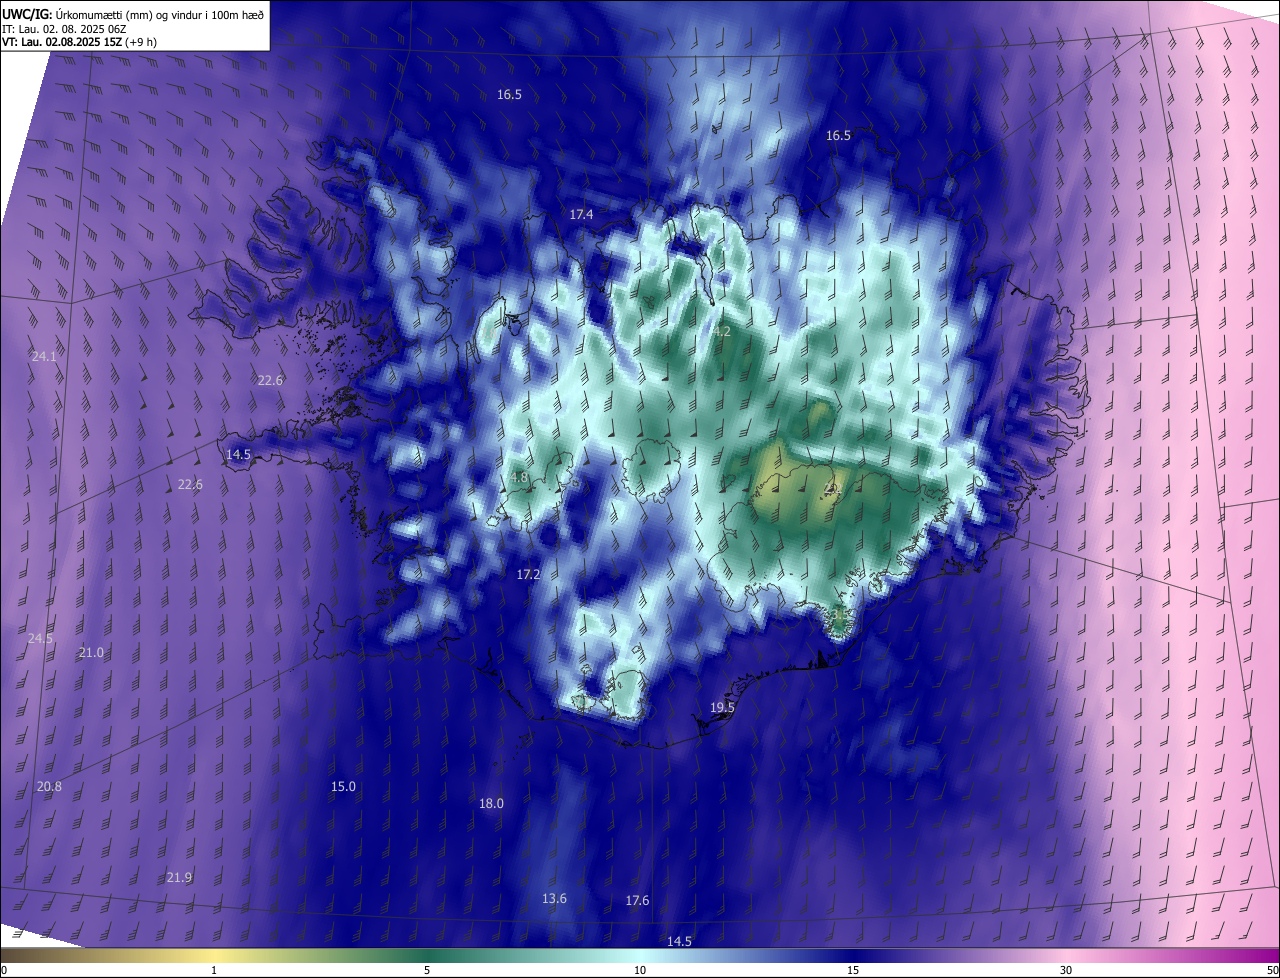1280x978 pixels.
Task: Click the 18.0 value label on the map
Action: pyautogui.click(x=491, y=804)
